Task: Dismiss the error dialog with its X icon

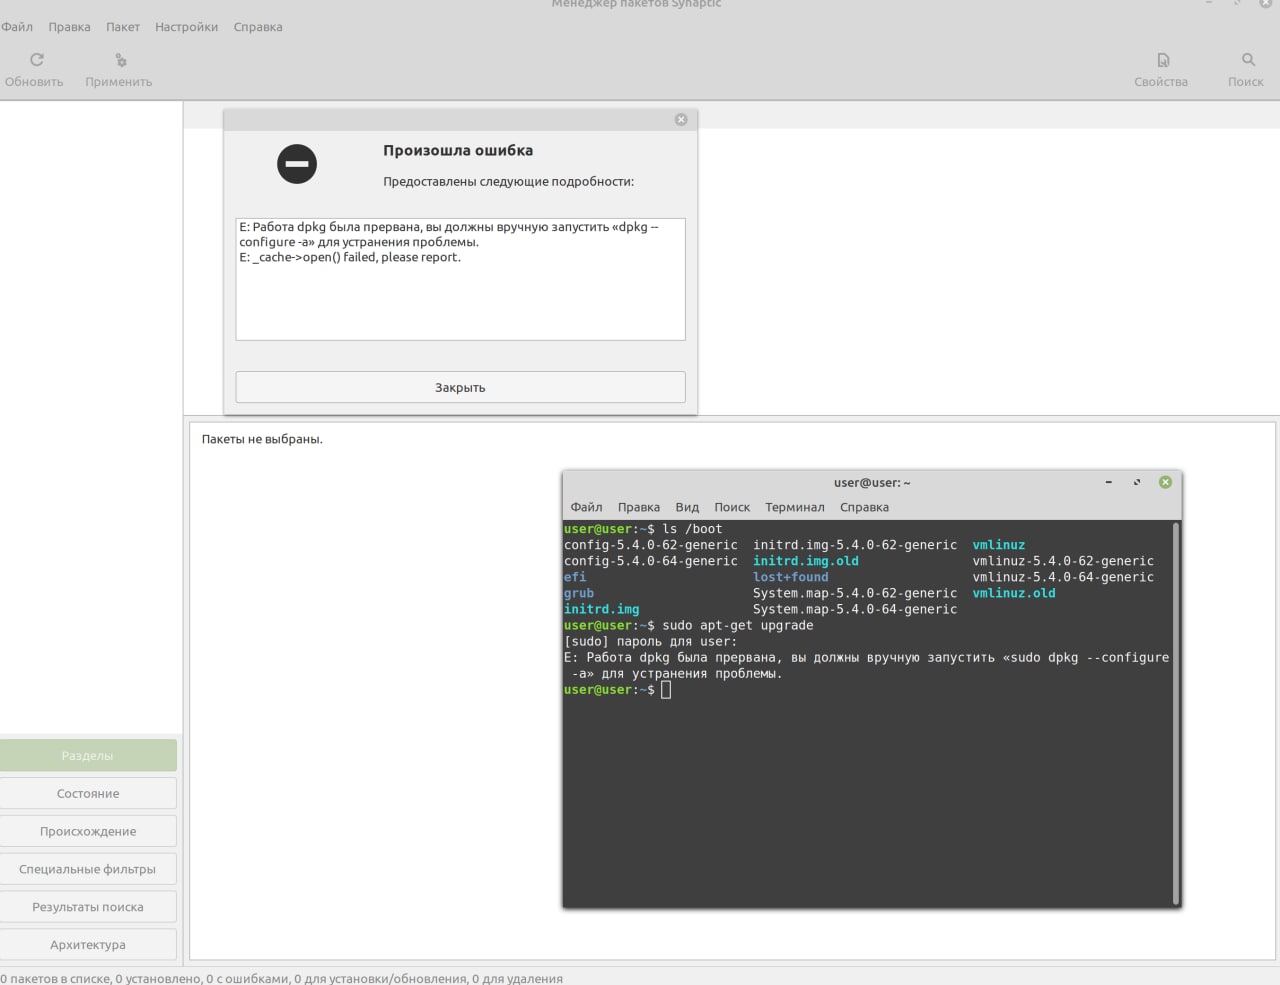Action: click(x=681, y=120)
